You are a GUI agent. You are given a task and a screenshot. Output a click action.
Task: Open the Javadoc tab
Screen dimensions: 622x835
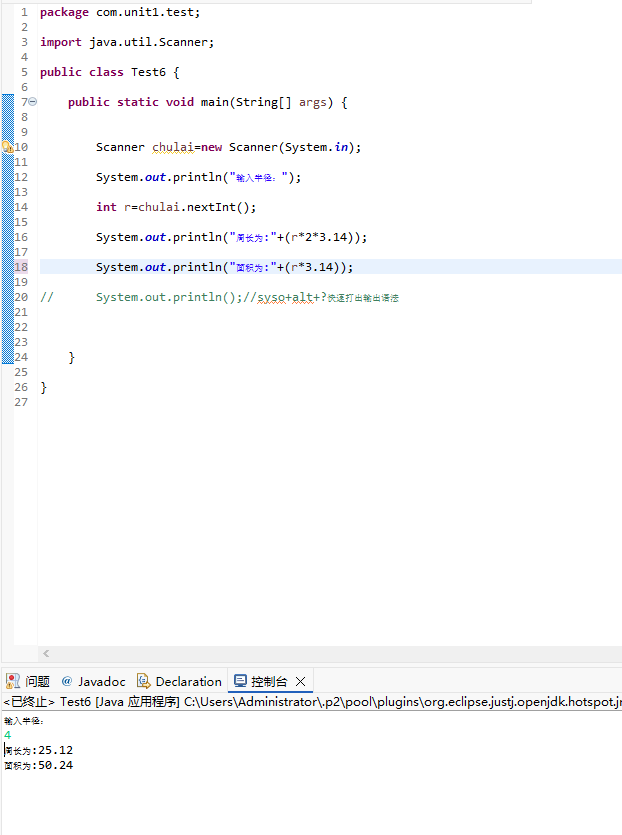[102, 681]
